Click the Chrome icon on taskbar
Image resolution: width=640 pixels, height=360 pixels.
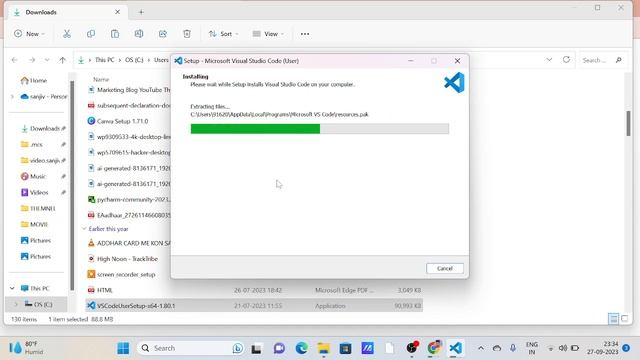tap(434, 348)
